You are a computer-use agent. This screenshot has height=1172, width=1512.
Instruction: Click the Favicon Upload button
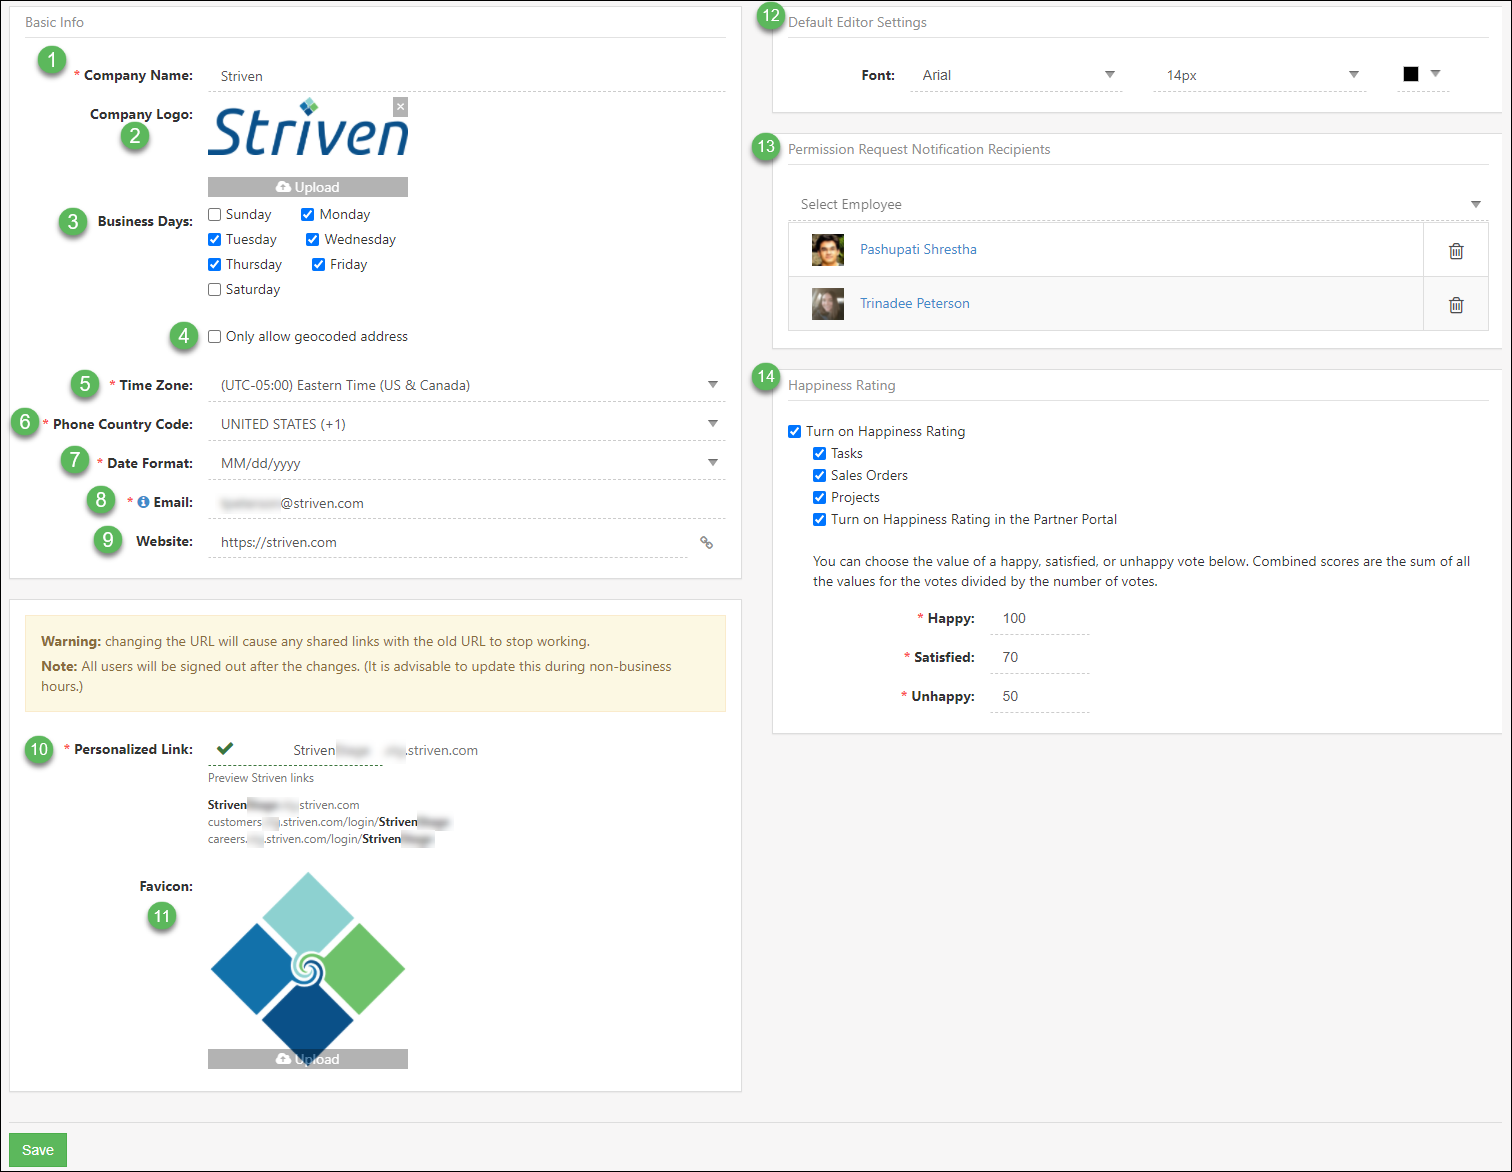[308, 1059]
